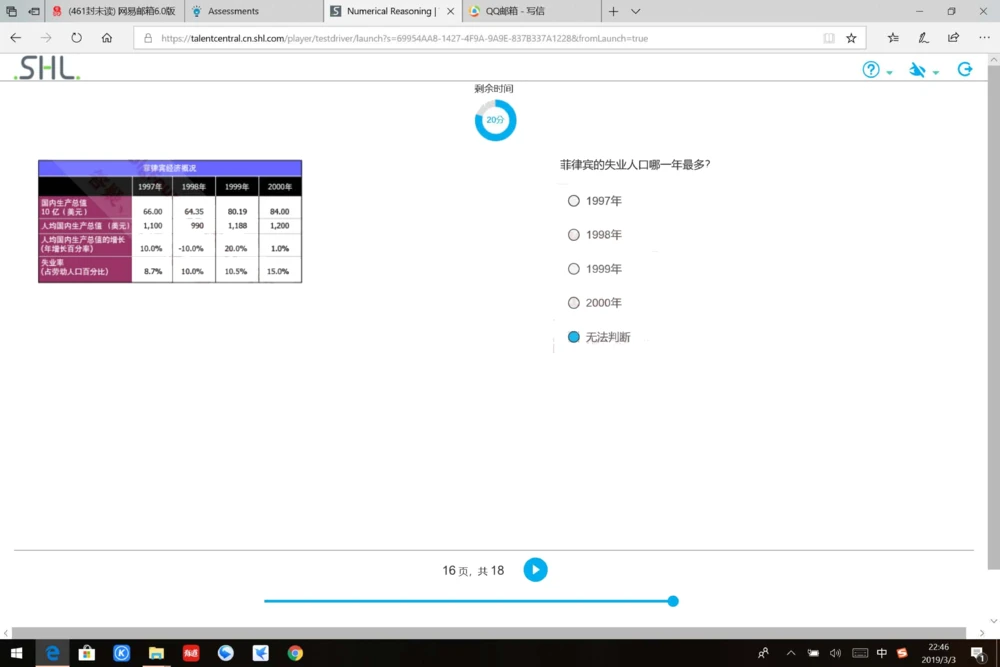This screenshot has height=667, width=1000.
Task: Launch Chrome from the taskbar
Action: (x=294, y=652)
